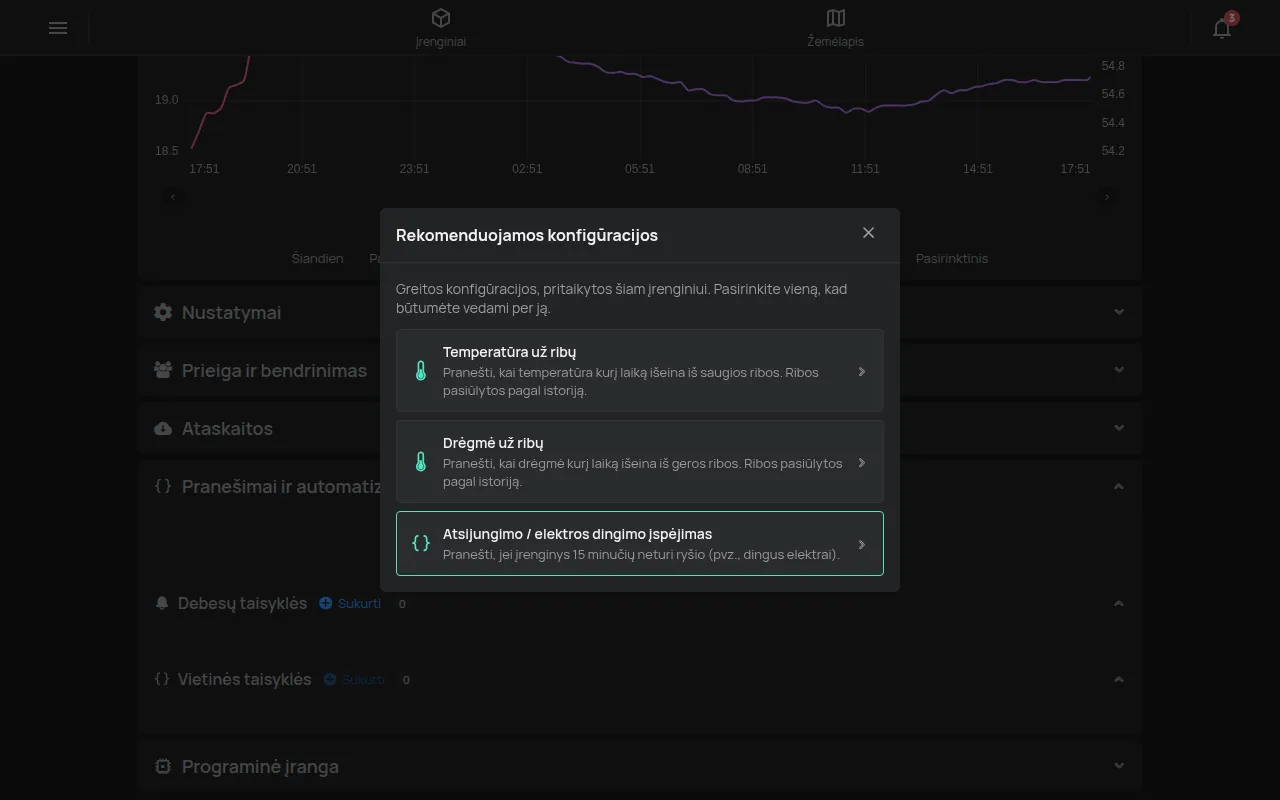Click the Nustatymai gear icon
This screenshot has width=1280, height=800.
point(163,312)
